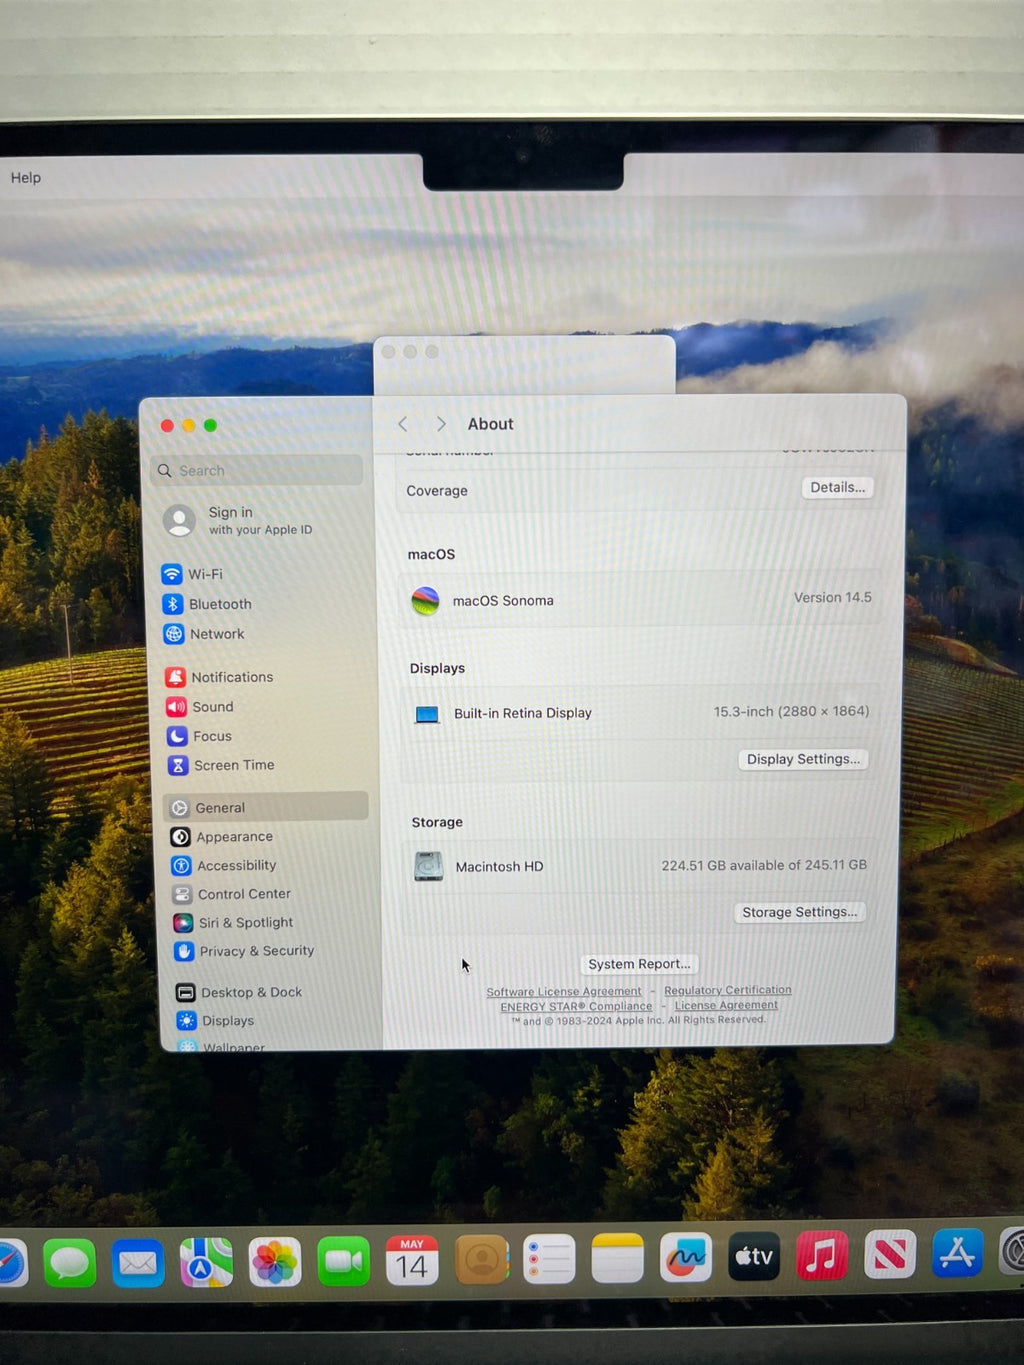The width and height of the screenshot is (1024, 1365).
Task: Open Storage Settings button
Action: (799, 912)
